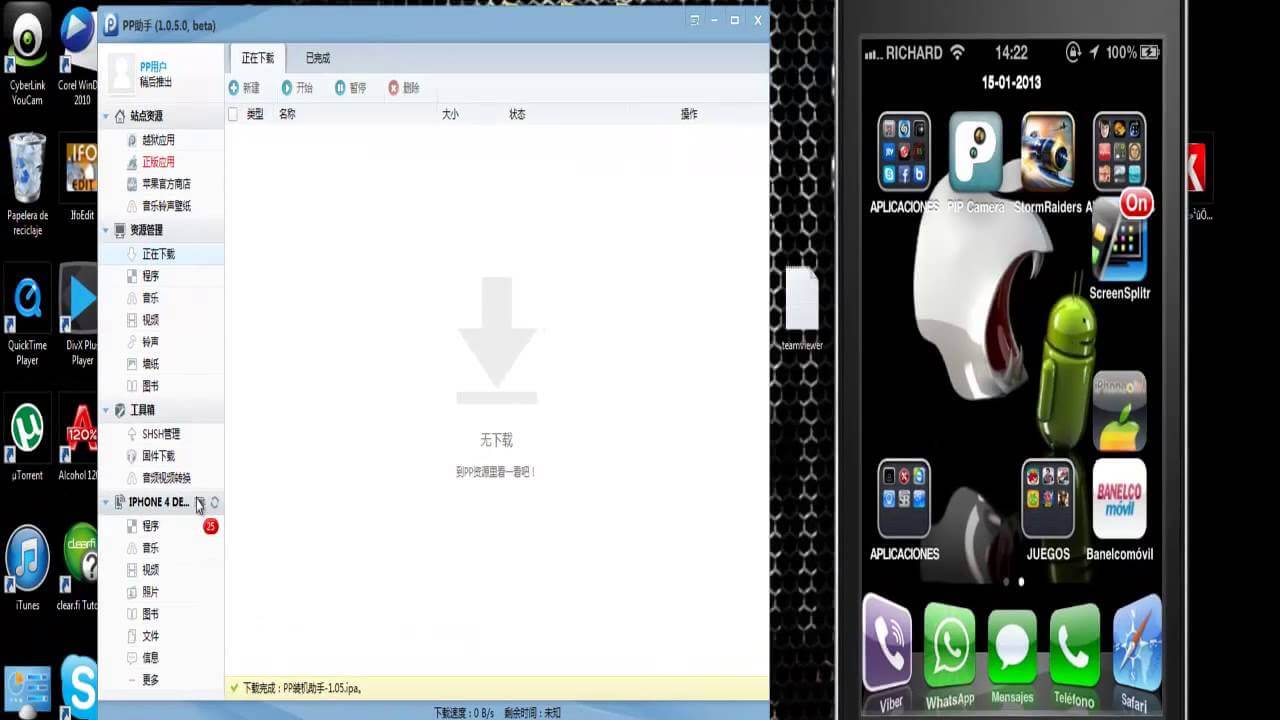Click the PP用户 account link

pos(153,66)
